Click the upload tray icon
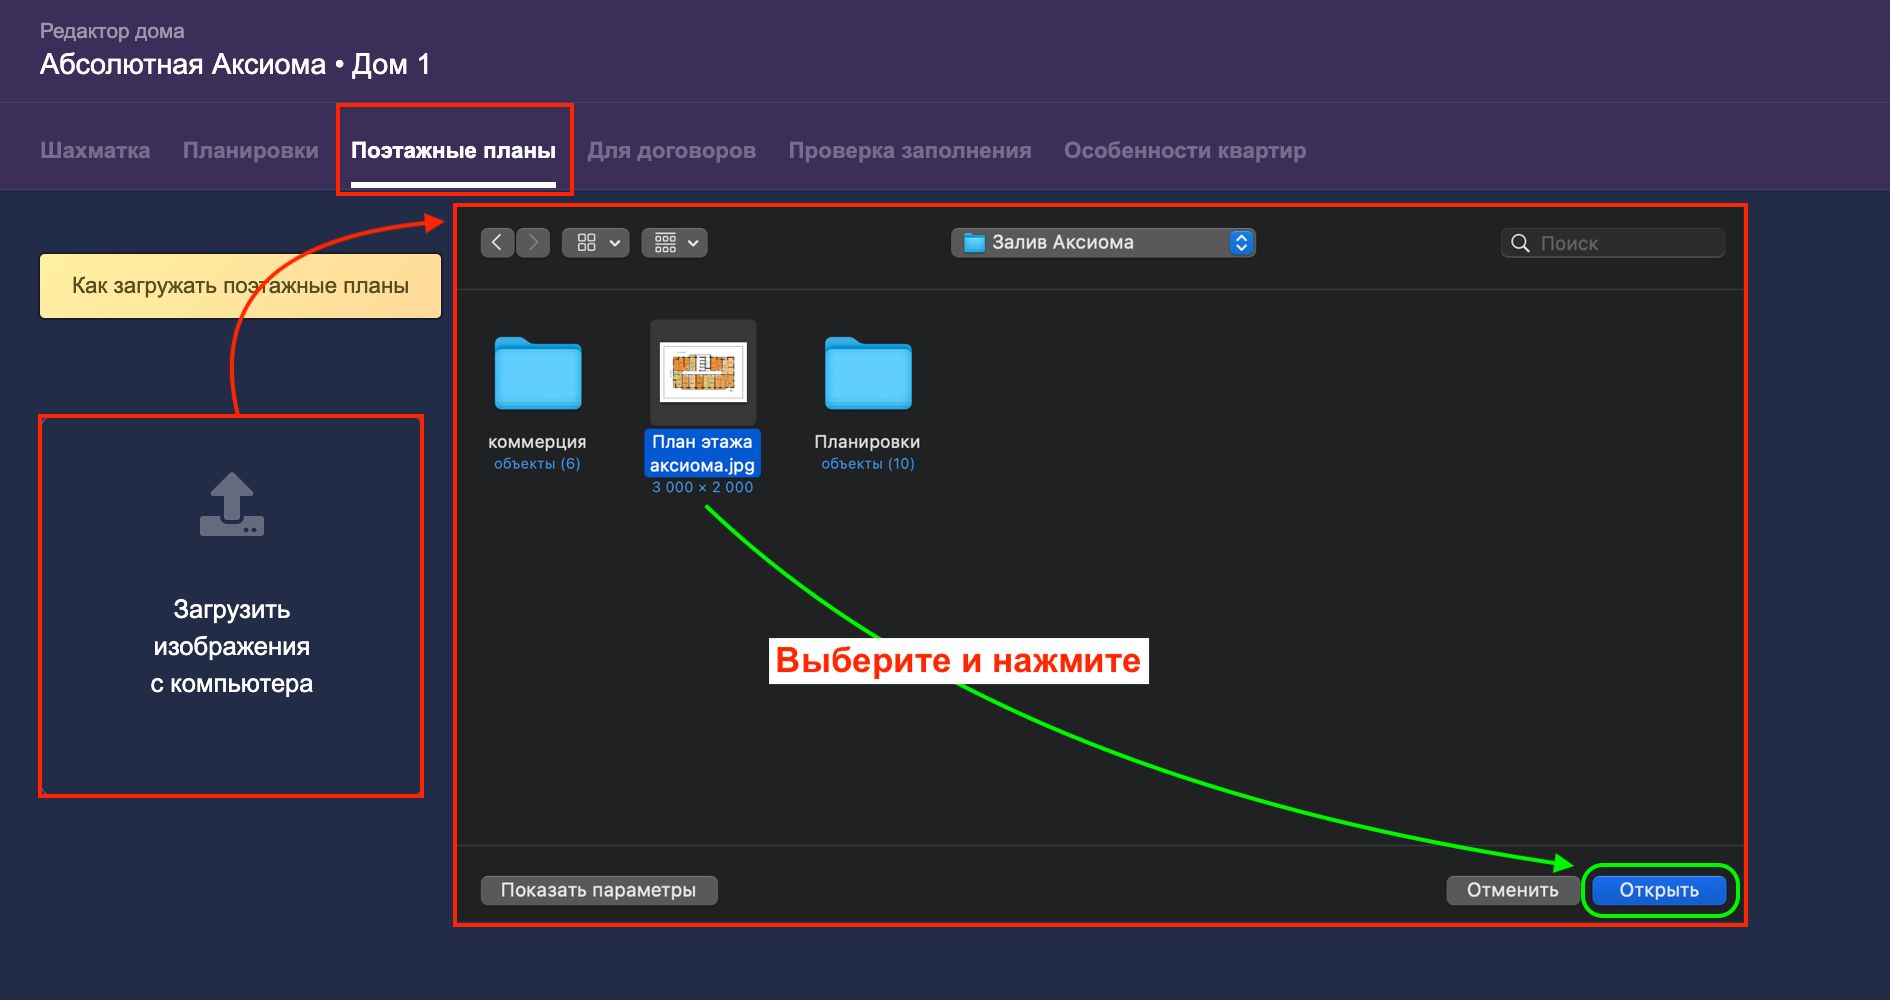The image size is (1890, 1000). [x=232, y=504]
